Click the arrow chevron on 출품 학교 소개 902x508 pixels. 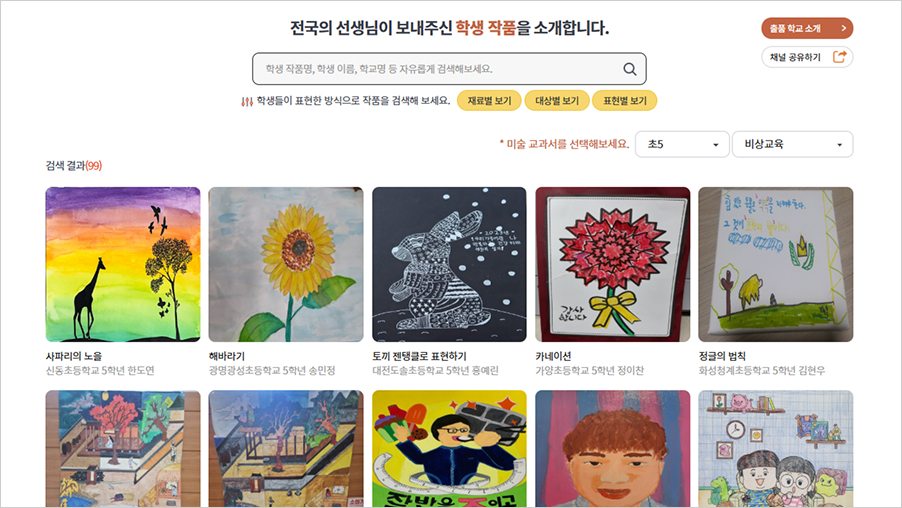[x=844, y=28]
